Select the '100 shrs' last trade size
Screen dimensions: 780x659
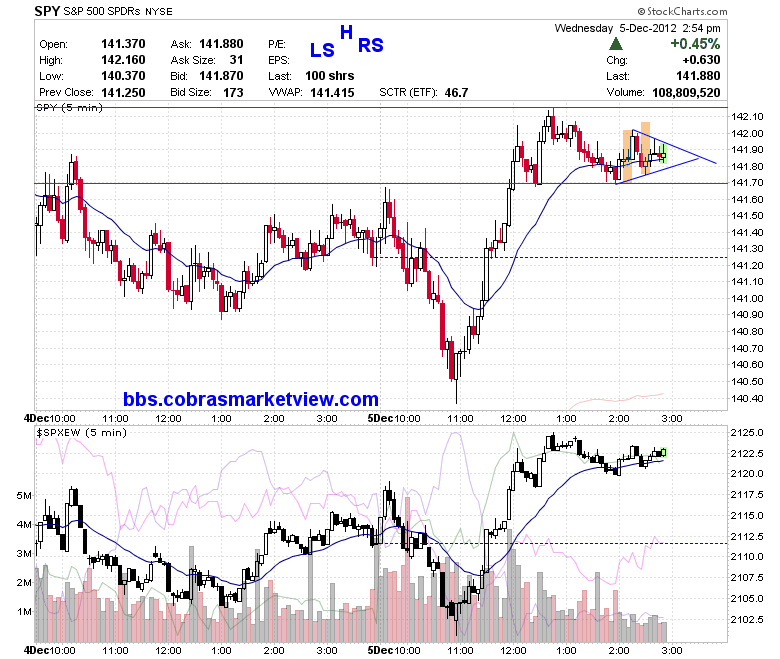[x=329, y=76]
